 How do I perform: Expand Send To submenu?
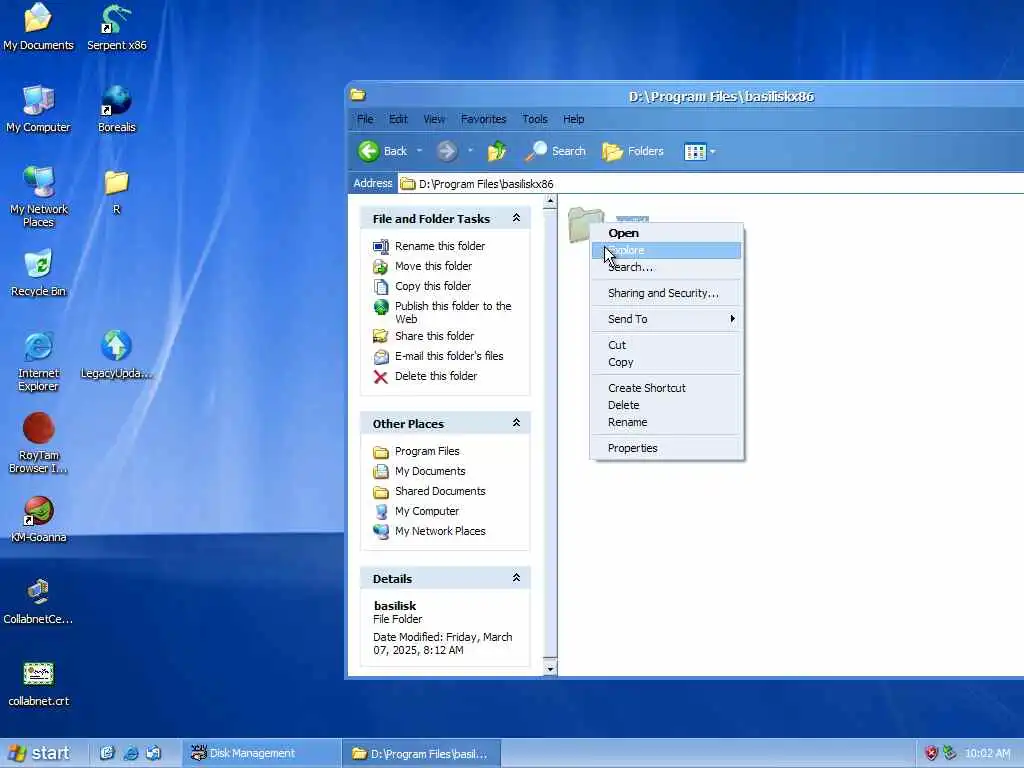coord(666,319)
